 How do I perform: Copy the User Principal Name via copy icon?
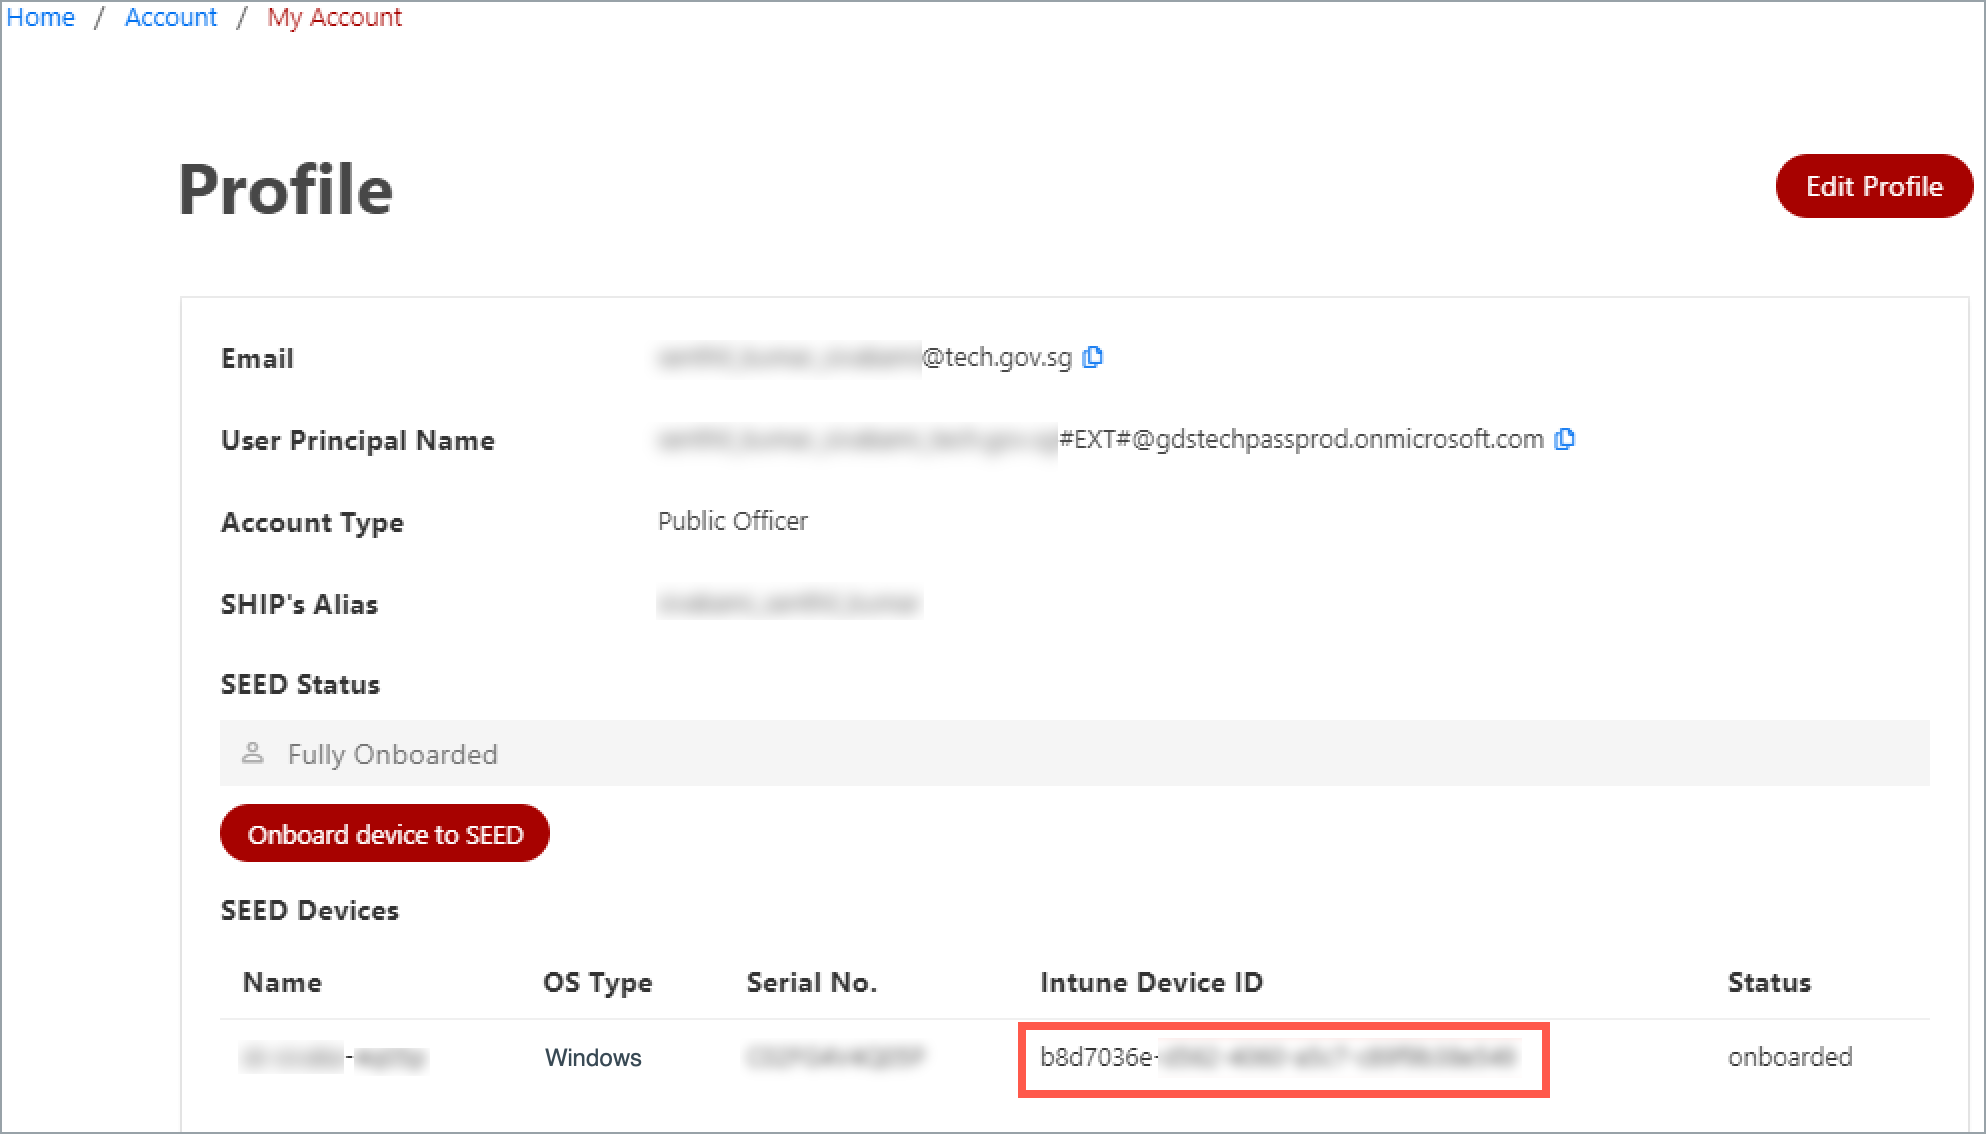(1565, 439)
